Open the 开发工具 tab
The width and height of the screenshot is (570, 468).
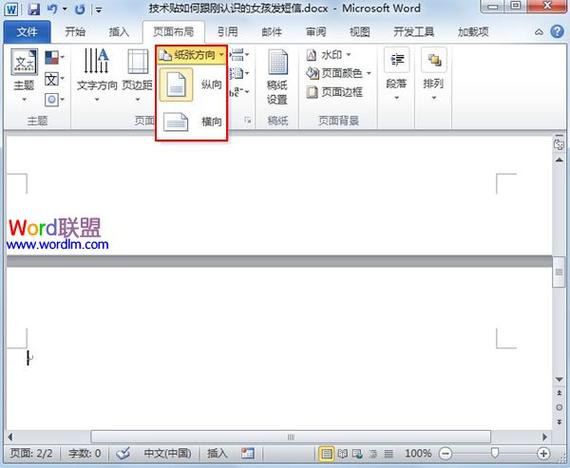point(414,32)
